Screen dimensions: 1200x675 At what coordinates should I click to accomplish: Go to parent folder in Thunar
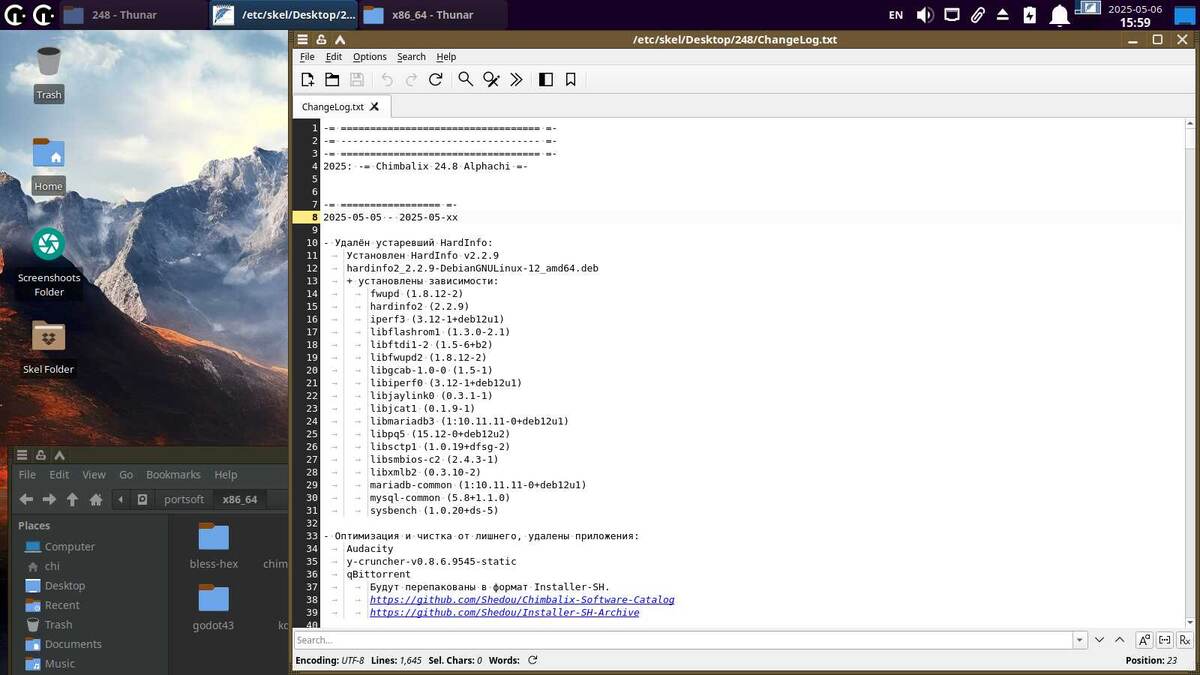tap(72, 499)
